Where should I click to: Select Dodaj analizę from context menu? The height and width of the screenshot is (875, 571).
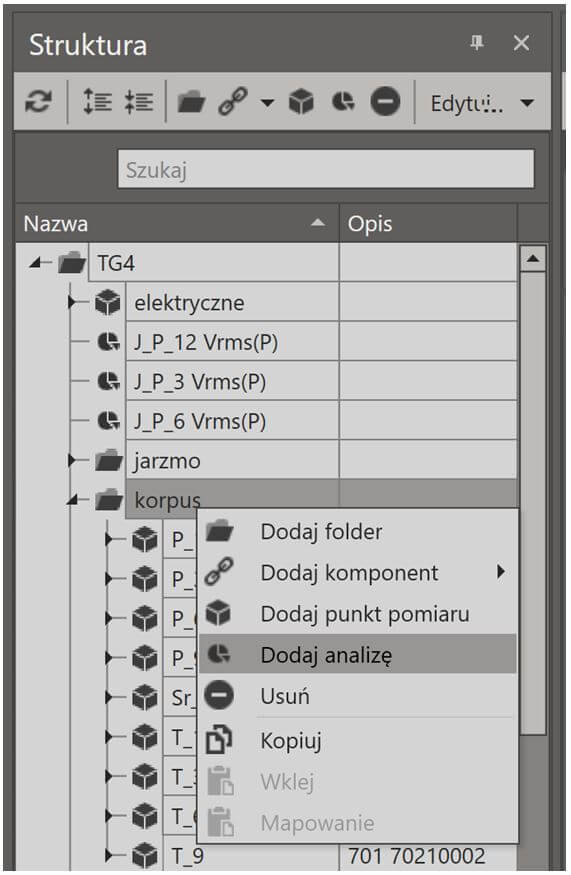point(358,654)
